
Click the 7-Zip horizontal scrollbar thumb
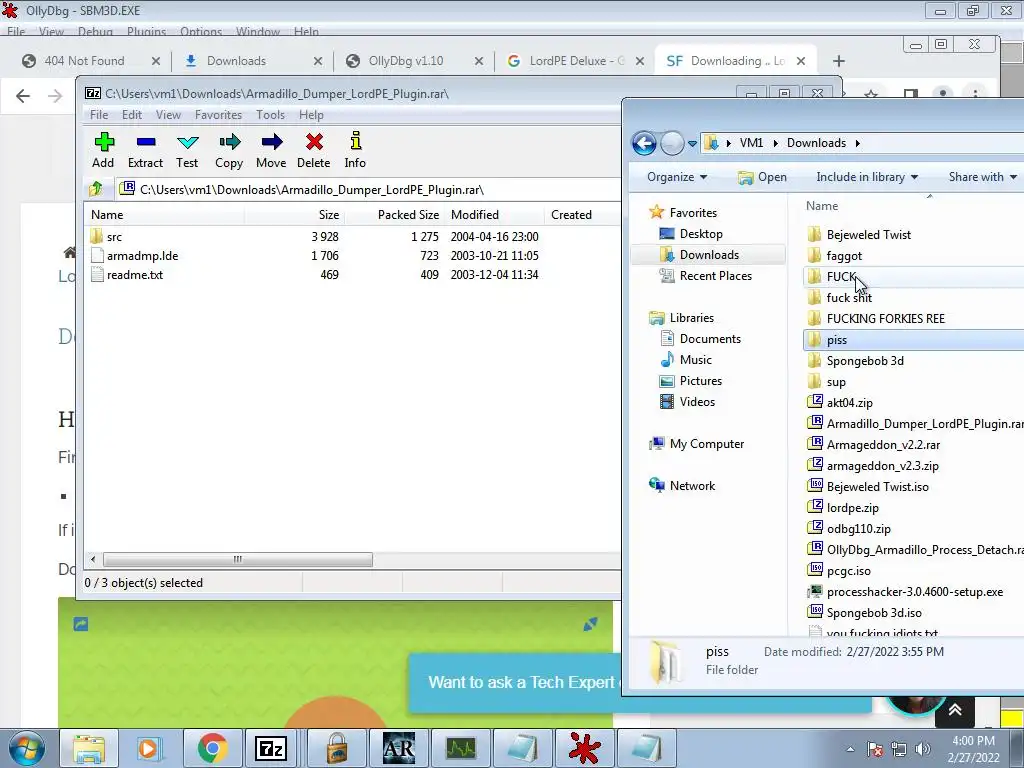pos(238,560)
